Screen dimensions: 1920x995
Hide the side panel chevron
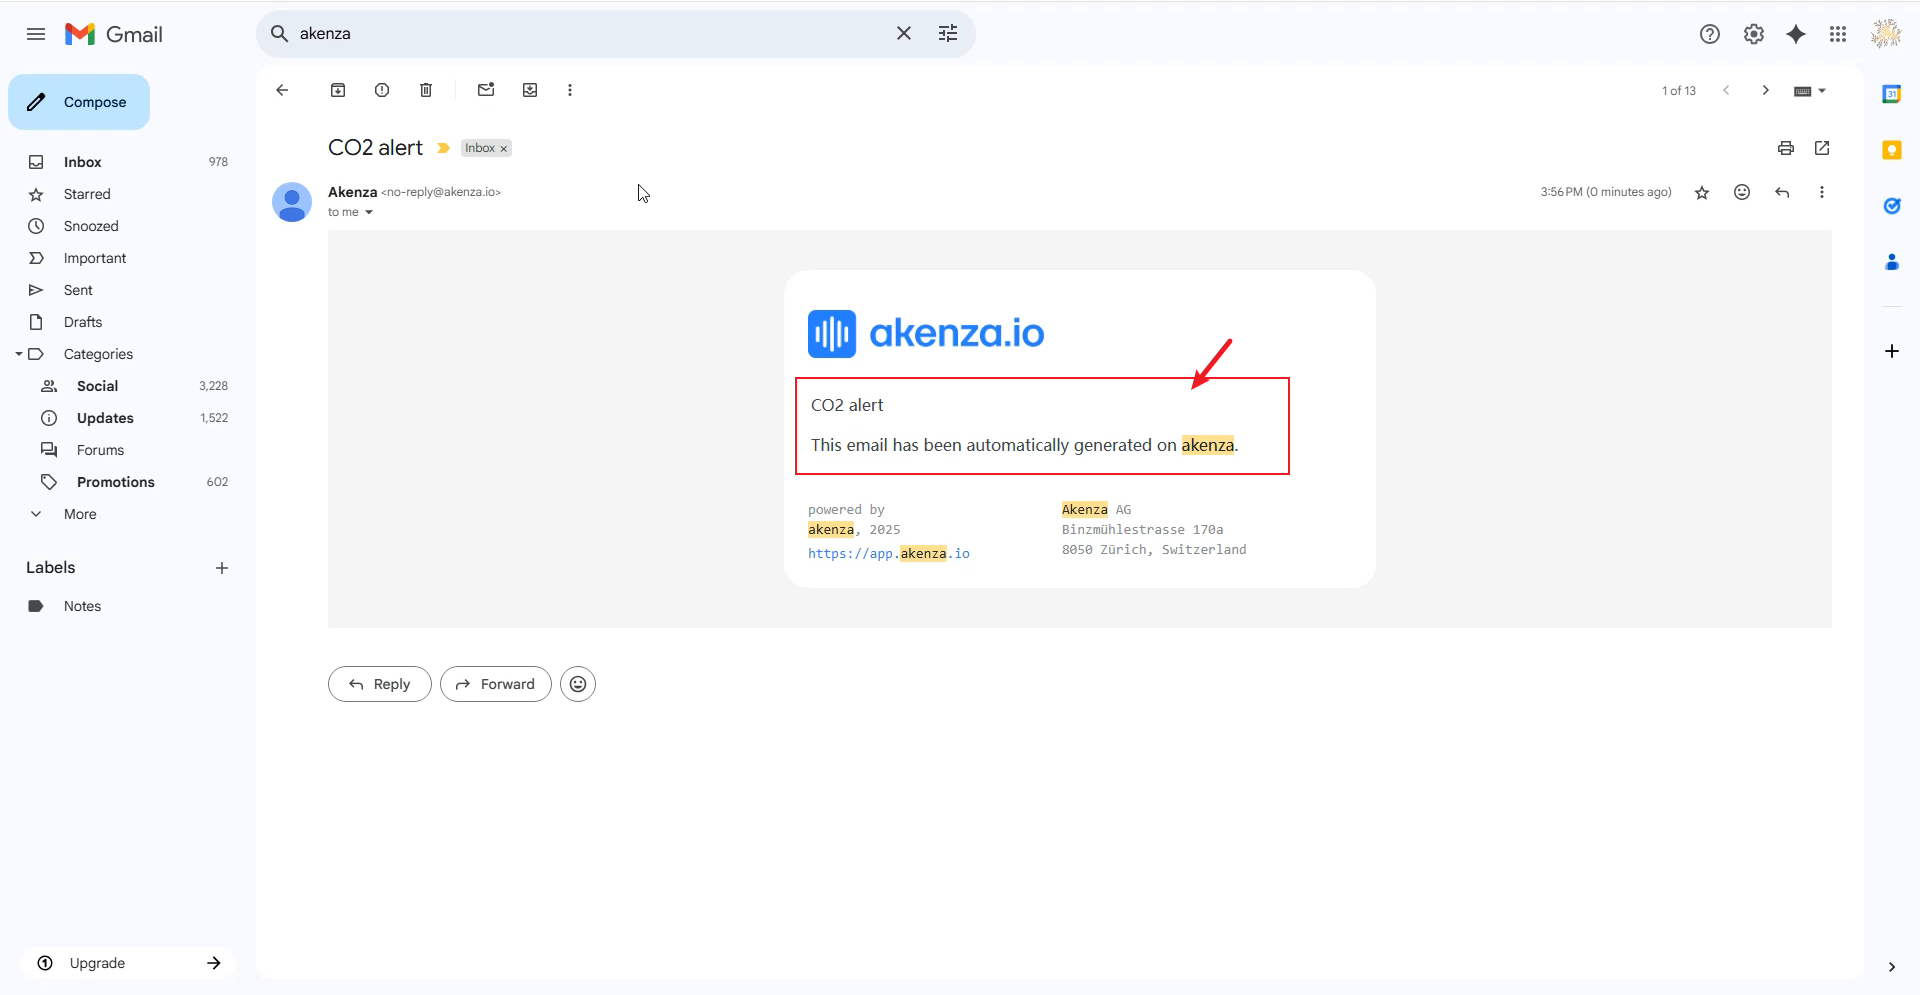coord(1891,967)
